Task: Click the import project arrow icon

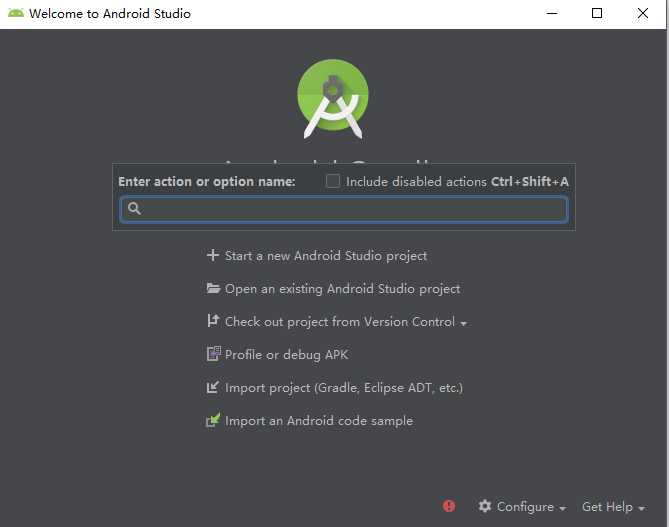Action: point(212,387)
